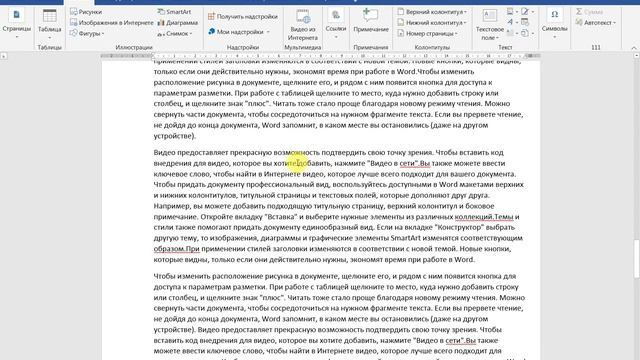Click the vertical scrollbar thumb

pyautogui.click(x=636, y=259)
